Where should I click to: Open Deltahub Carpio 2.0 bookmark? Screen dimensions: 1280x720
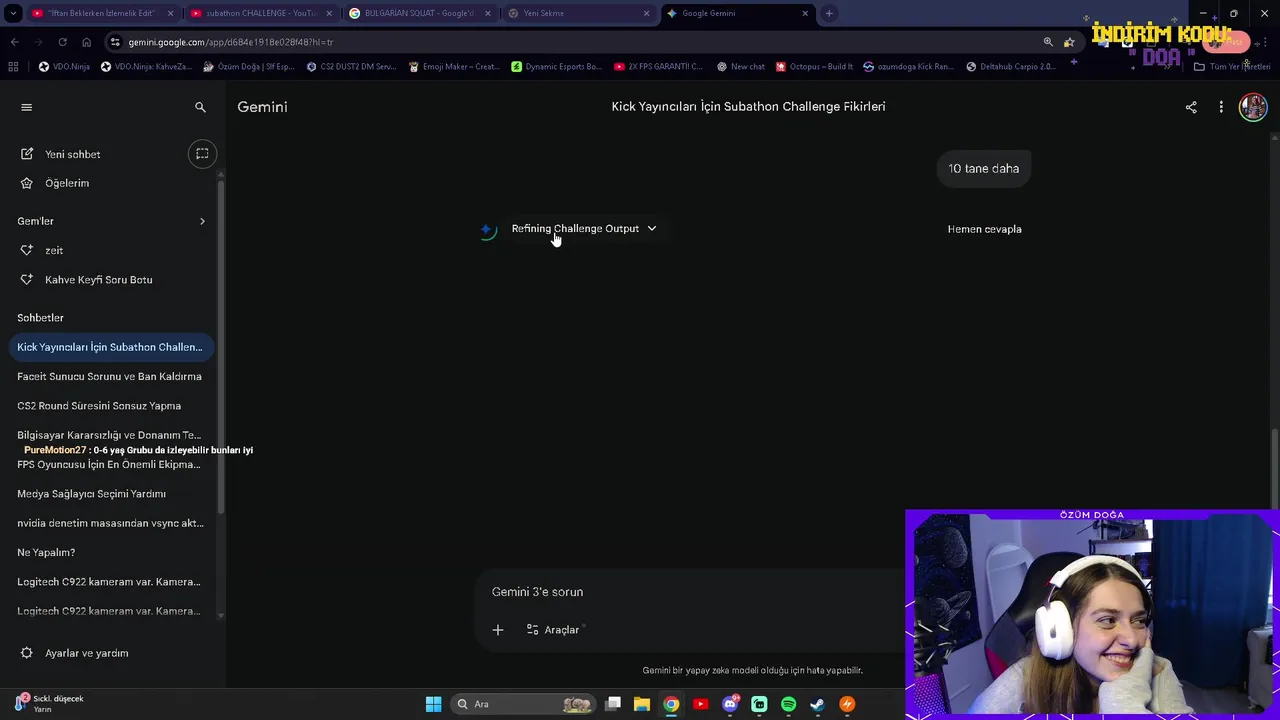click(1010, 66)
